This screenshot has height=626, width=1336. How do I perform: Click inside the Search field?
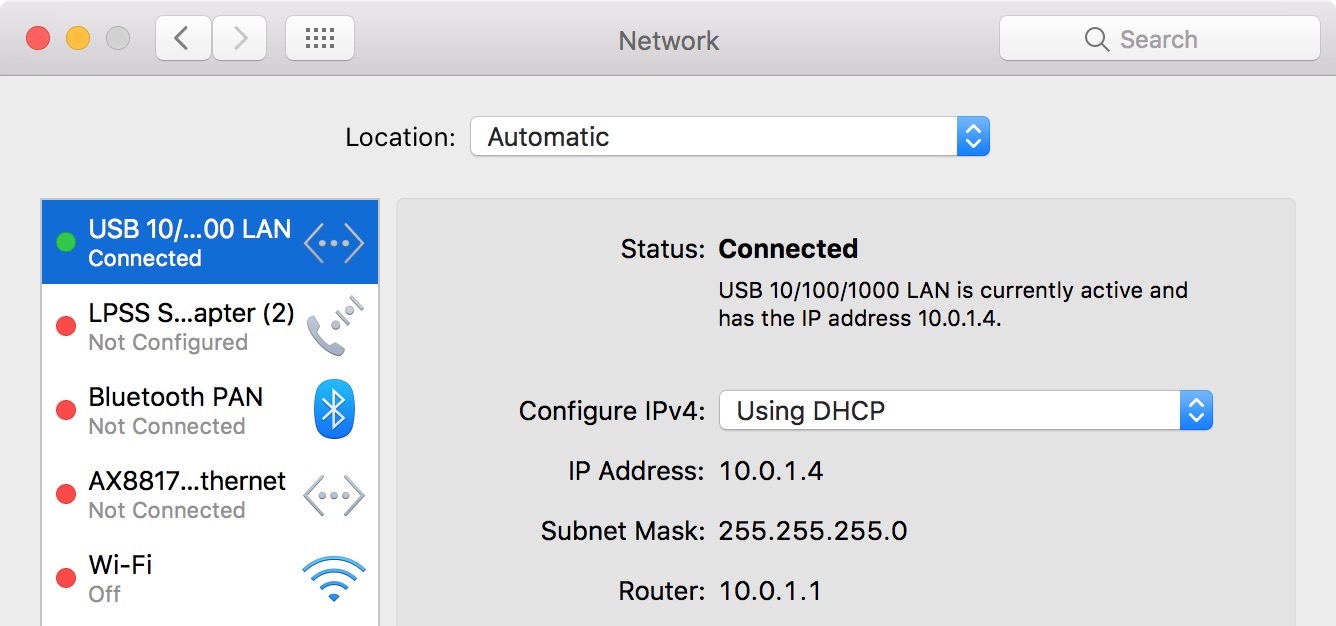[x=1160, y=39]
